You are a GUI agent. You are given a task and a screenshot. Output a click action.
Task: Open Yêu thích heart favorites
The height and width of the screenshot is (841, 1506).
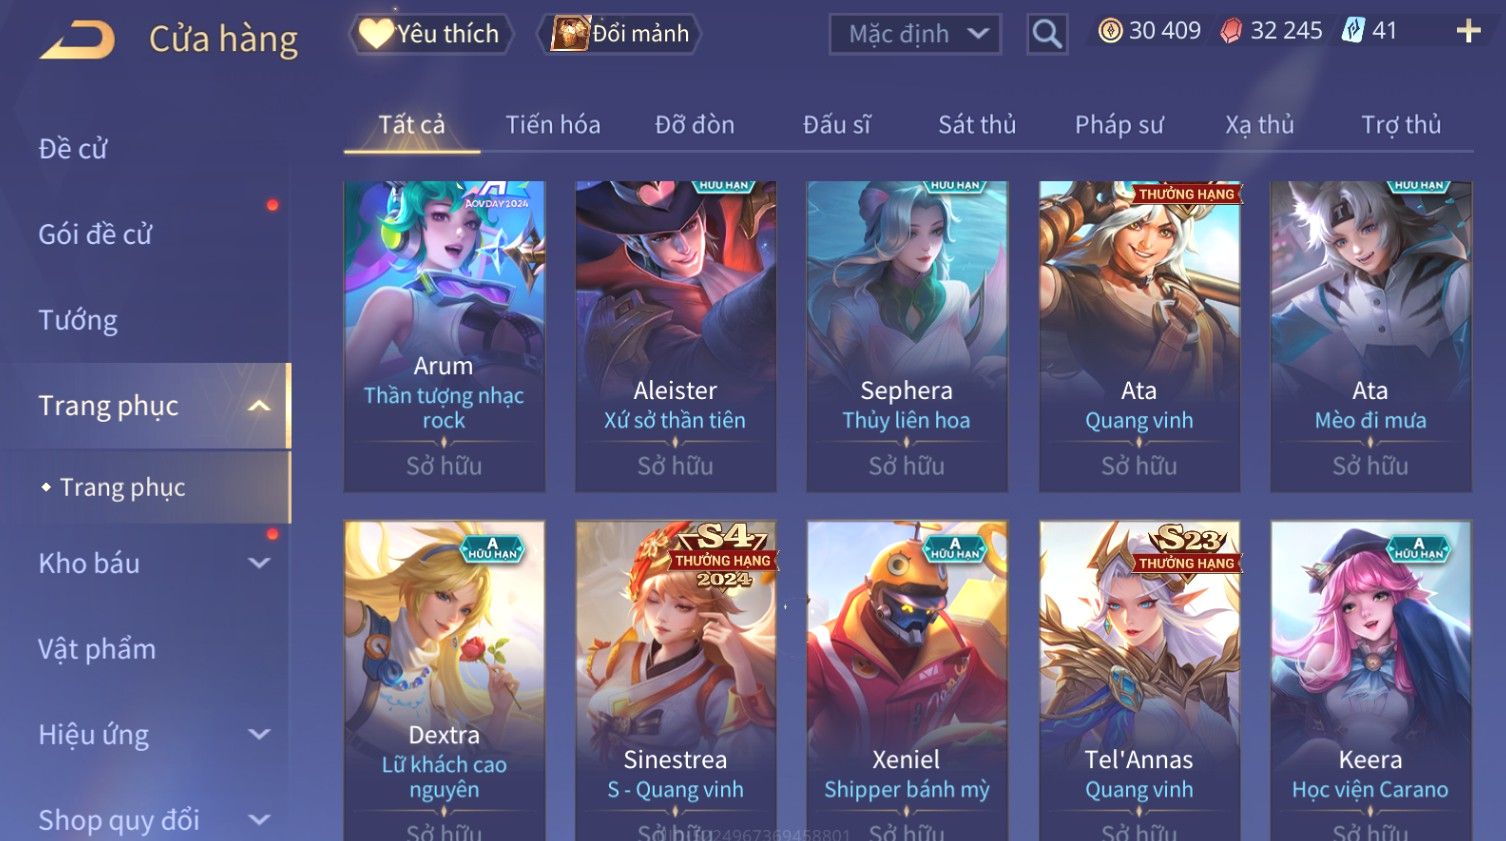(430, 34)
